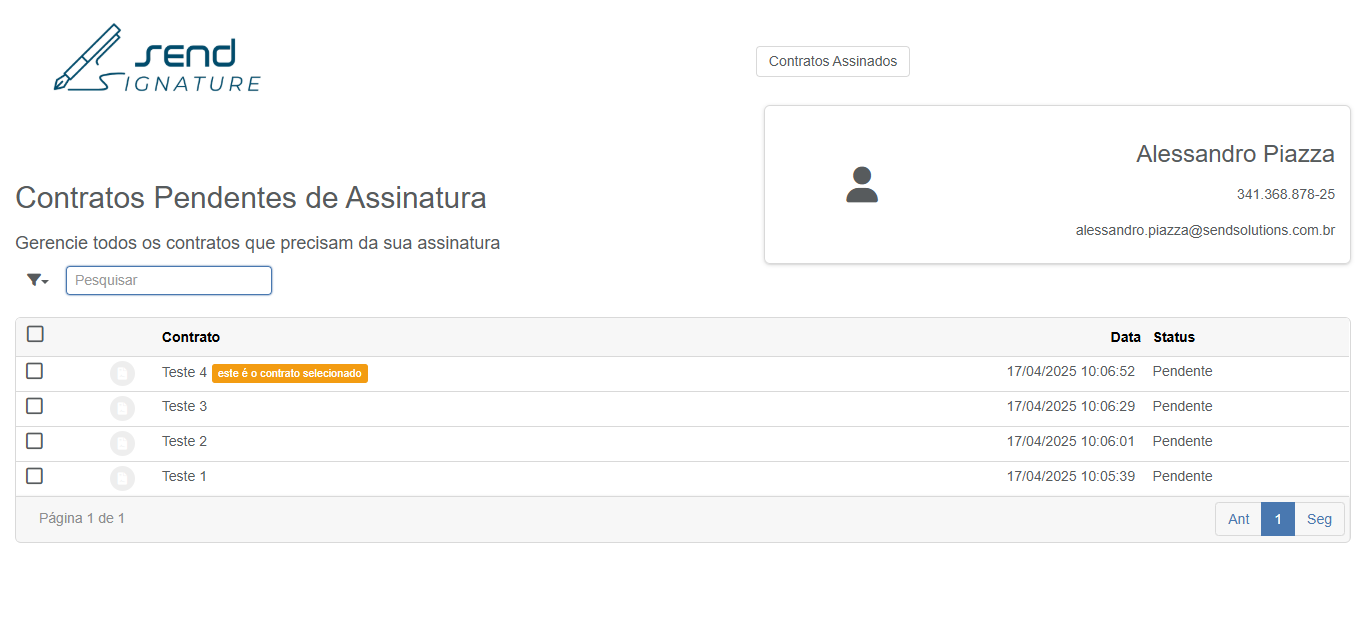
Task: Click the document icon for Teste 1
Action: [122, 478]
